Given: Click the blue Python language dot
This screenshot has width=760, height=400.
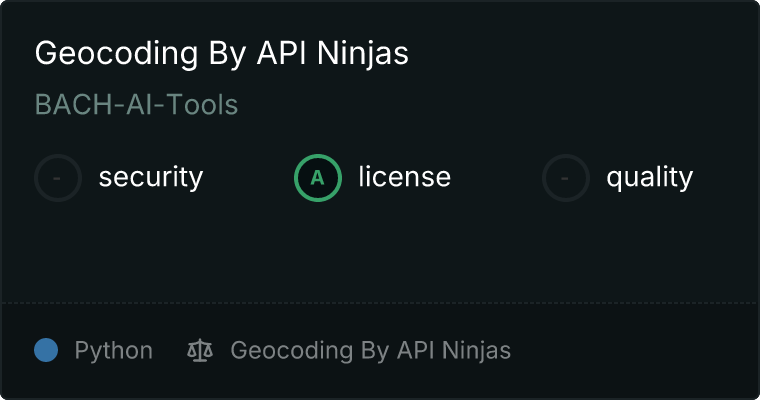Looking at the screenshot, I should [x=46, y=351].
